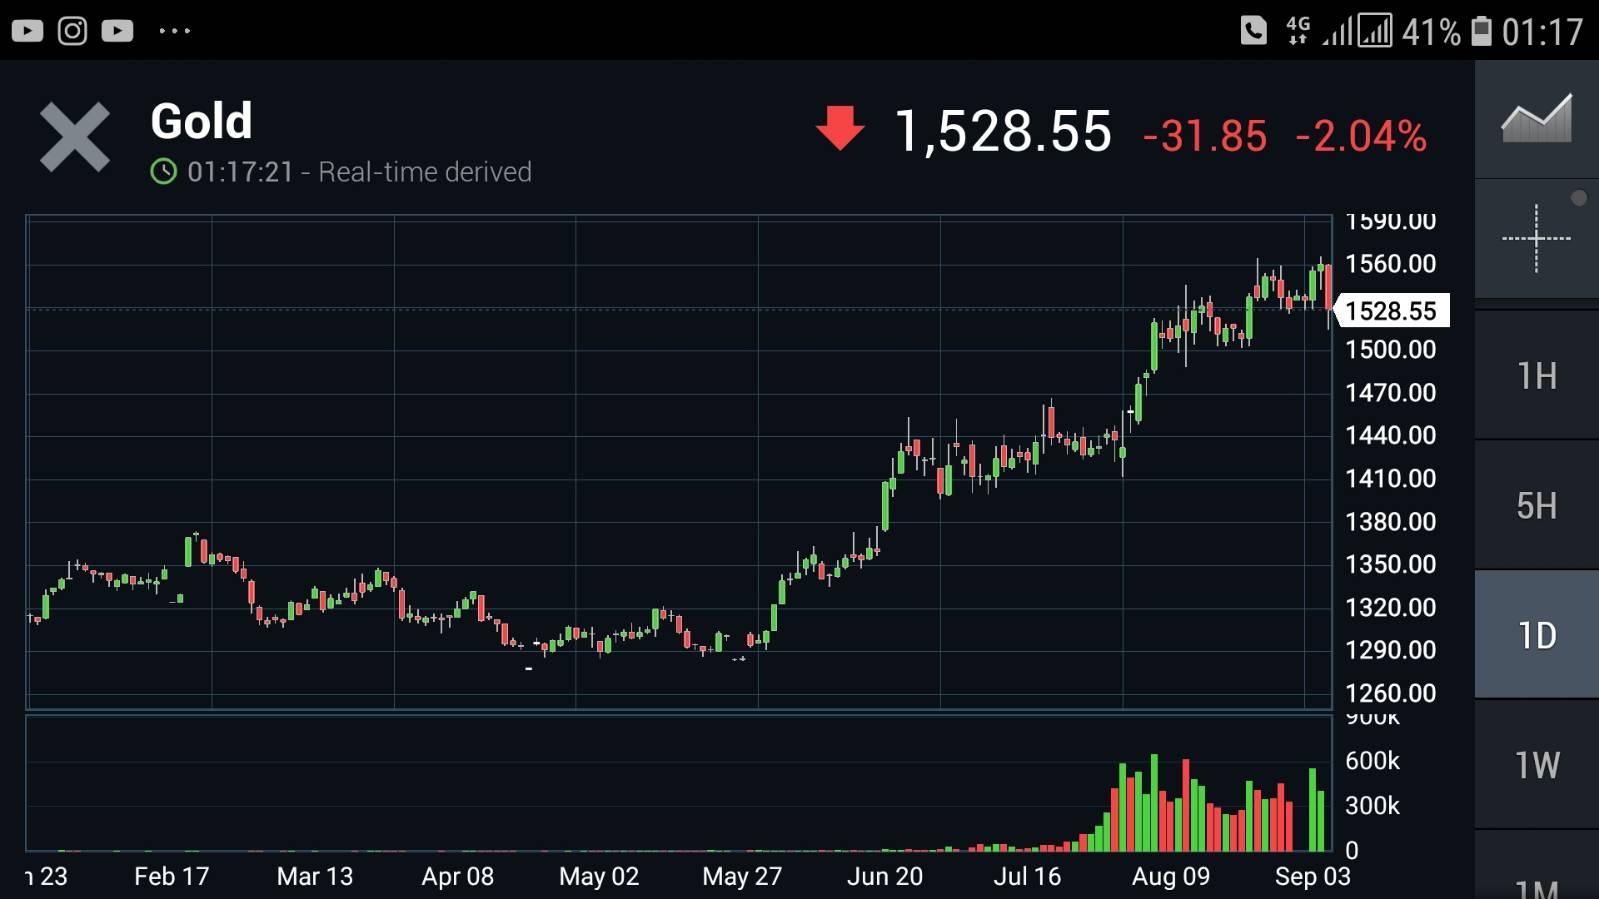Tap the Feb 17 date label
The image size is (1599, 899).
[172, 877]
